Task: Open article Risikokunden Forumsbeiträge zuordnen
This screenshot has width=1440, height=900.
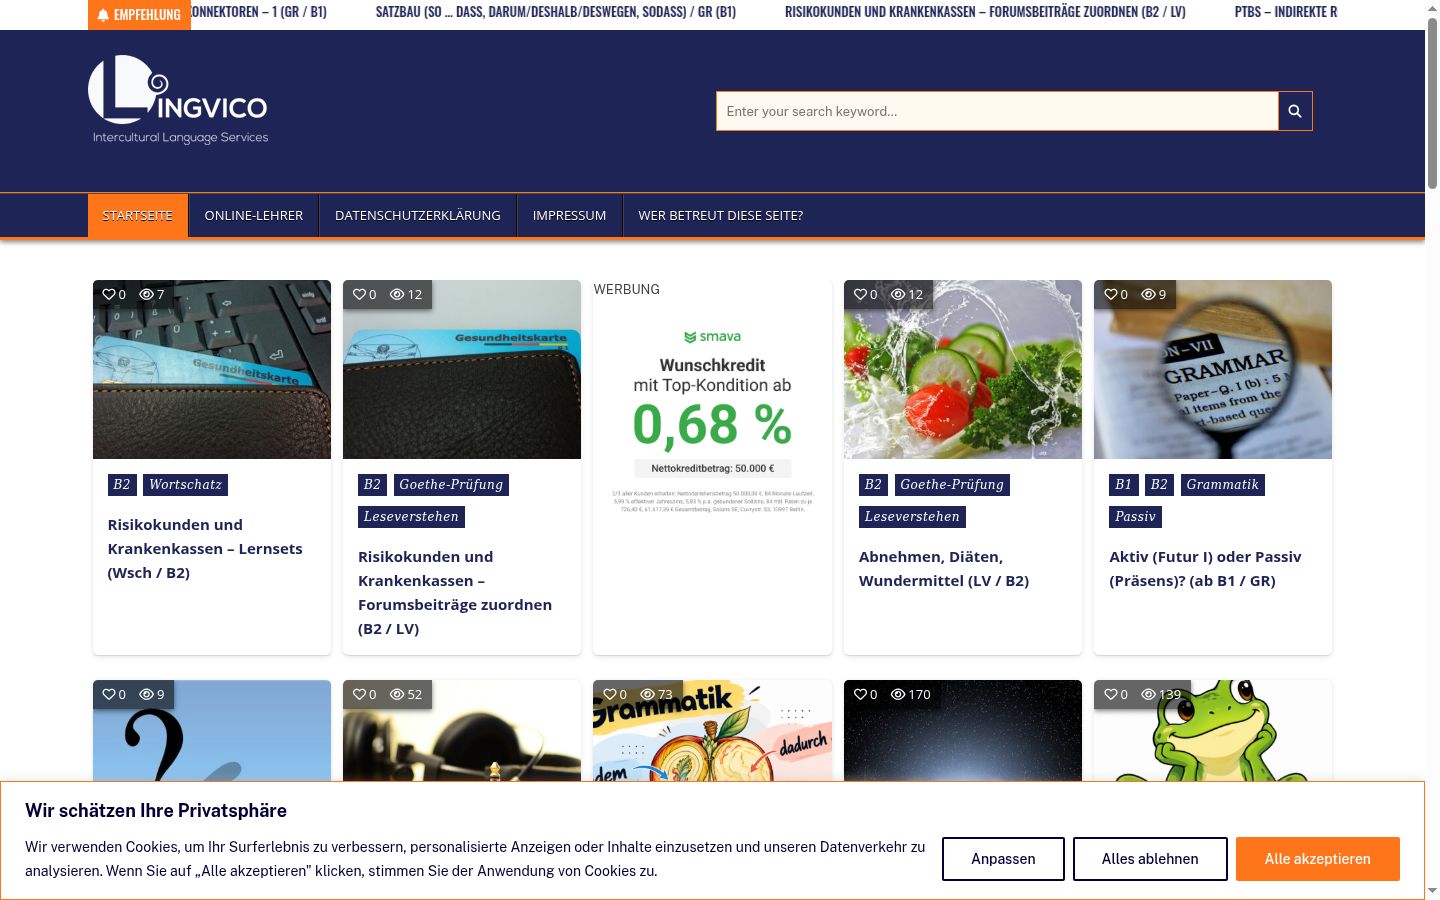Action: pos(455,593)
